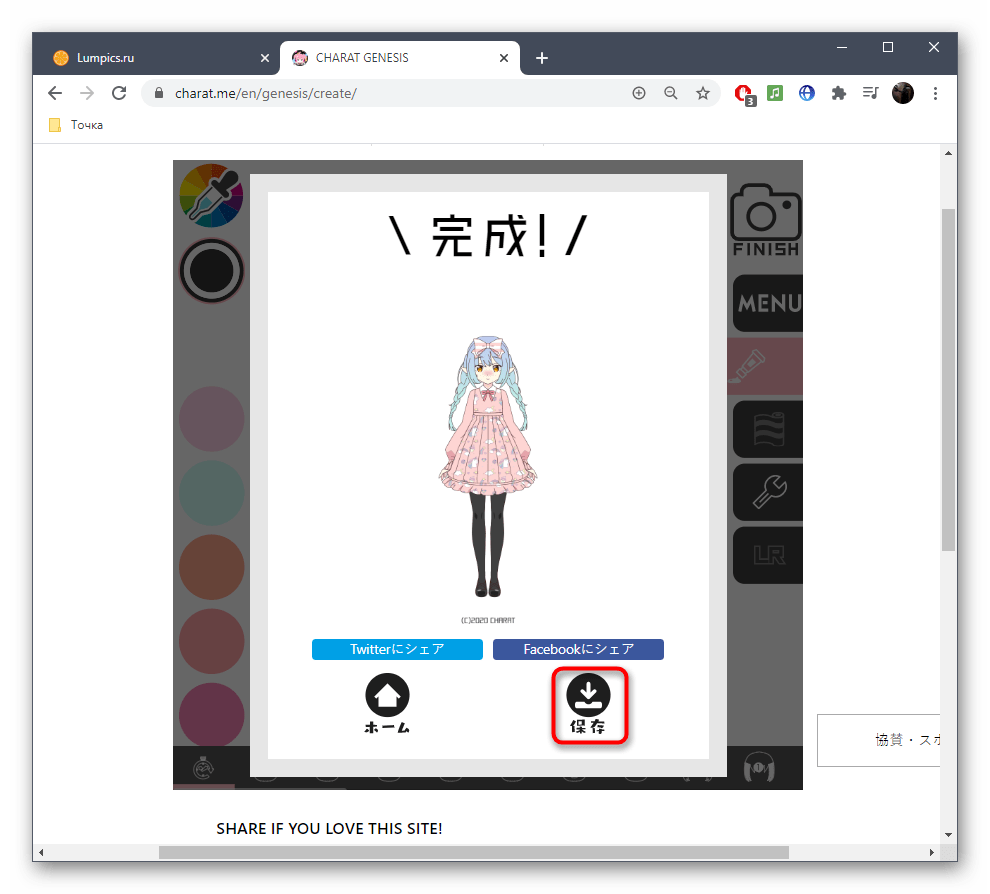Select the black circle color swatch

(211, 271)
